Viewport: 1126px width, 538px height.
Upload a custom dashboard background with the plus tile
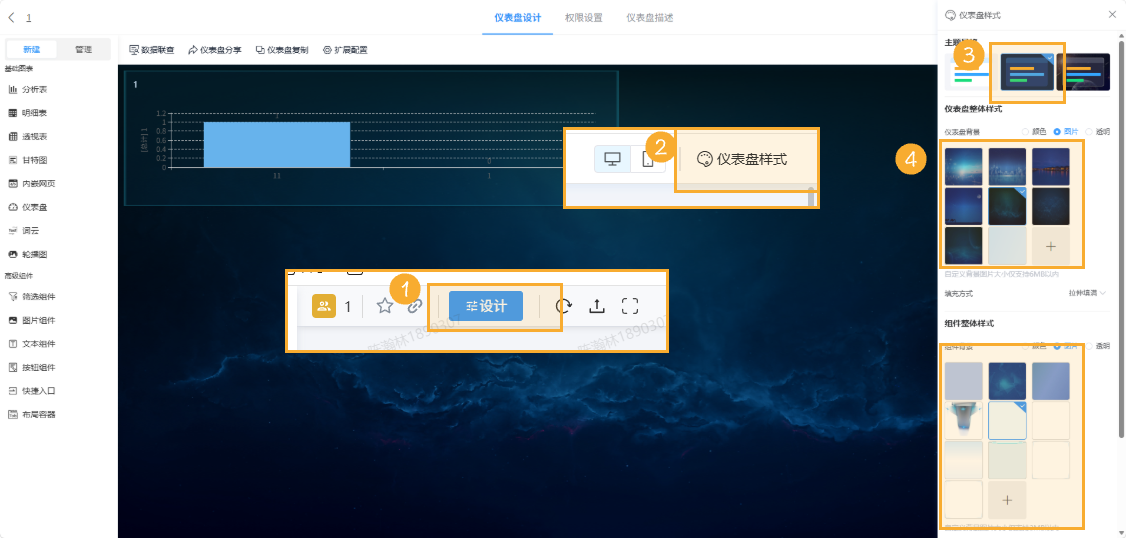[1051, 246]
